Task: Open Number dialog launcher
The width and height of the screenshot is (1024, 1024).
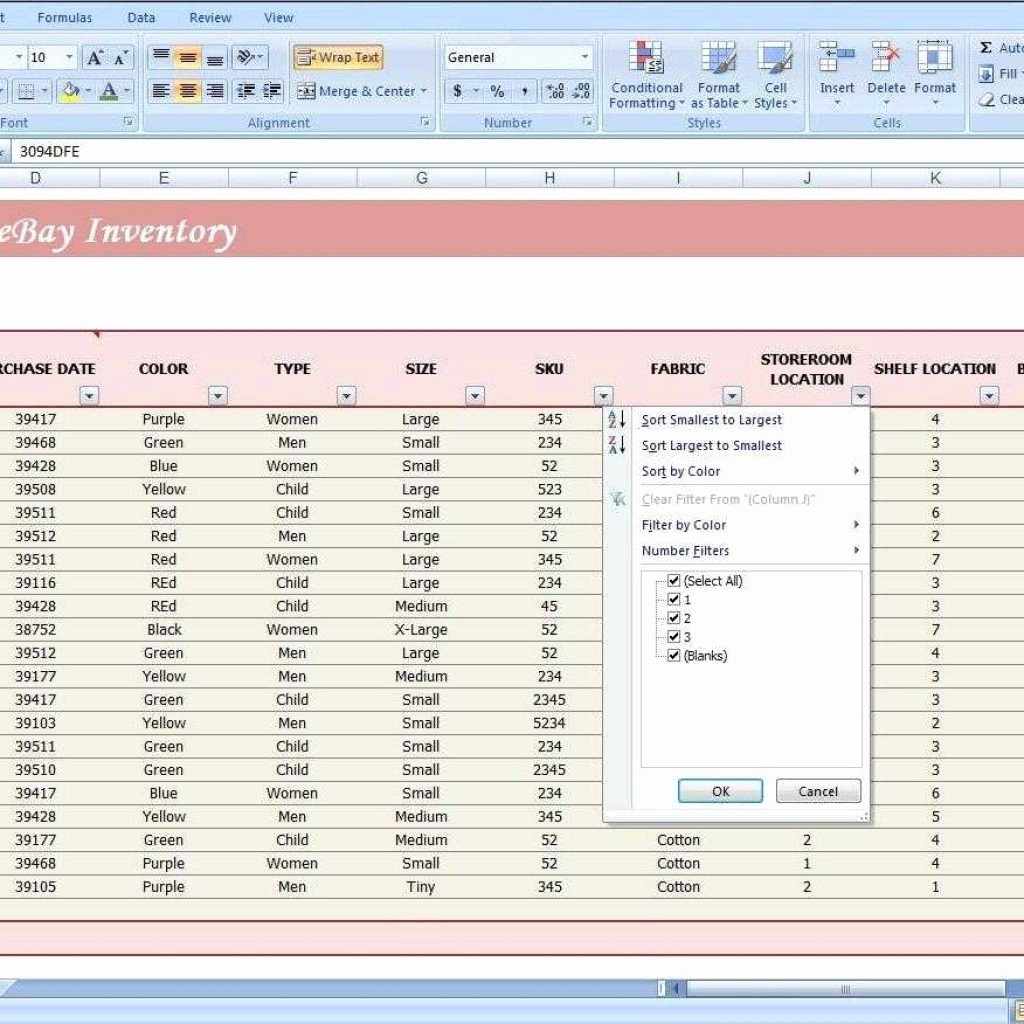Action: pyautogui.click(x=588, y=122)
